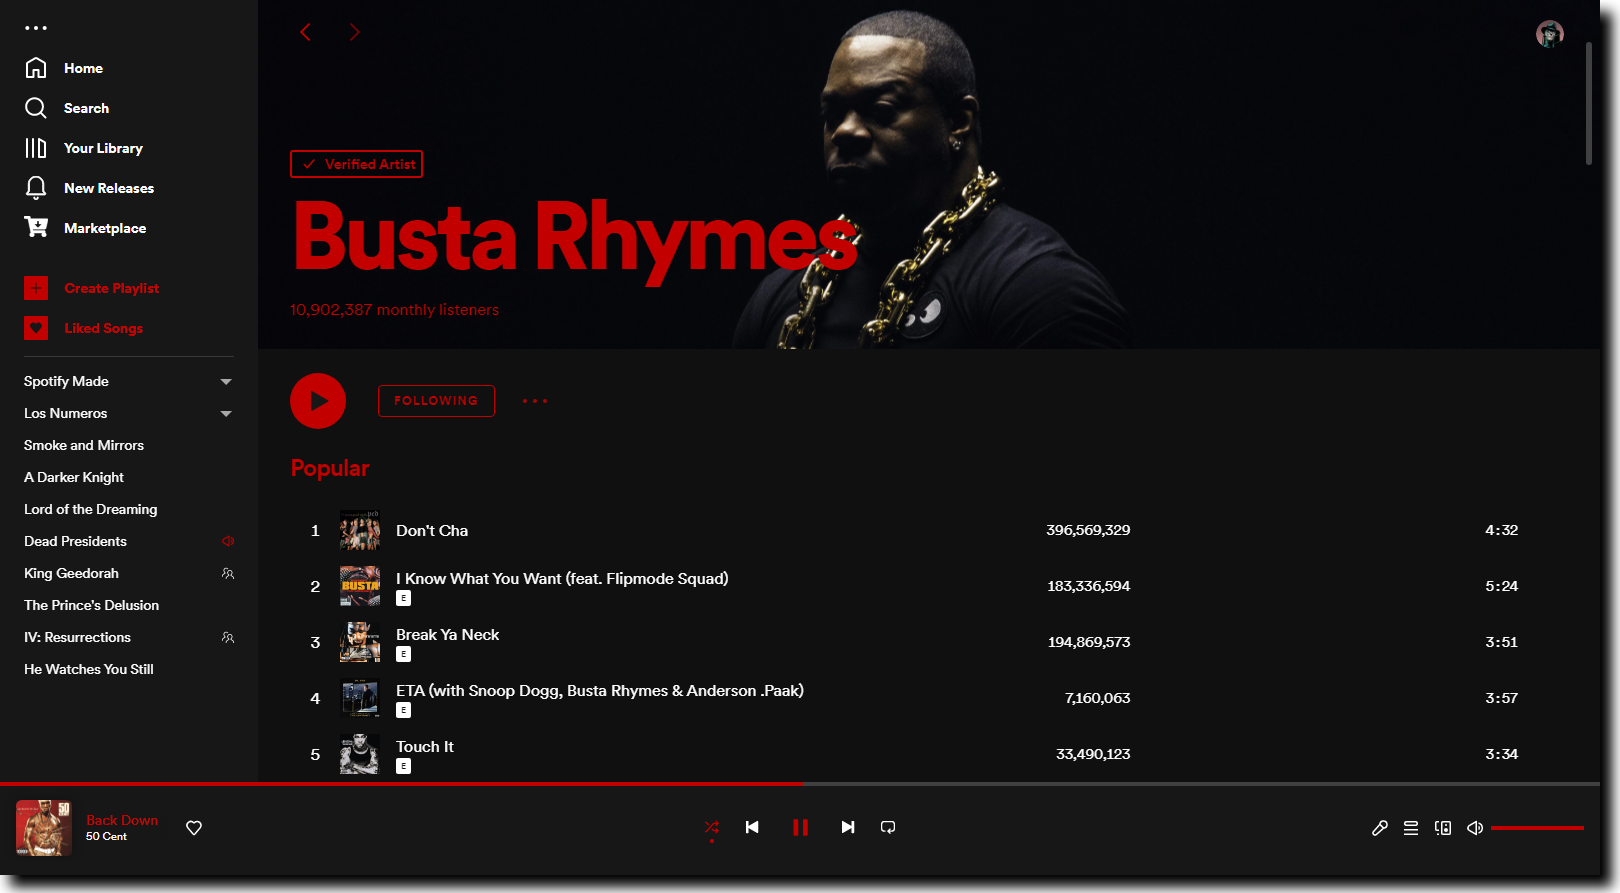This screenshot has height=893, width=1620.
Task: Open the play queue icon
Action: click(1411, 828)
